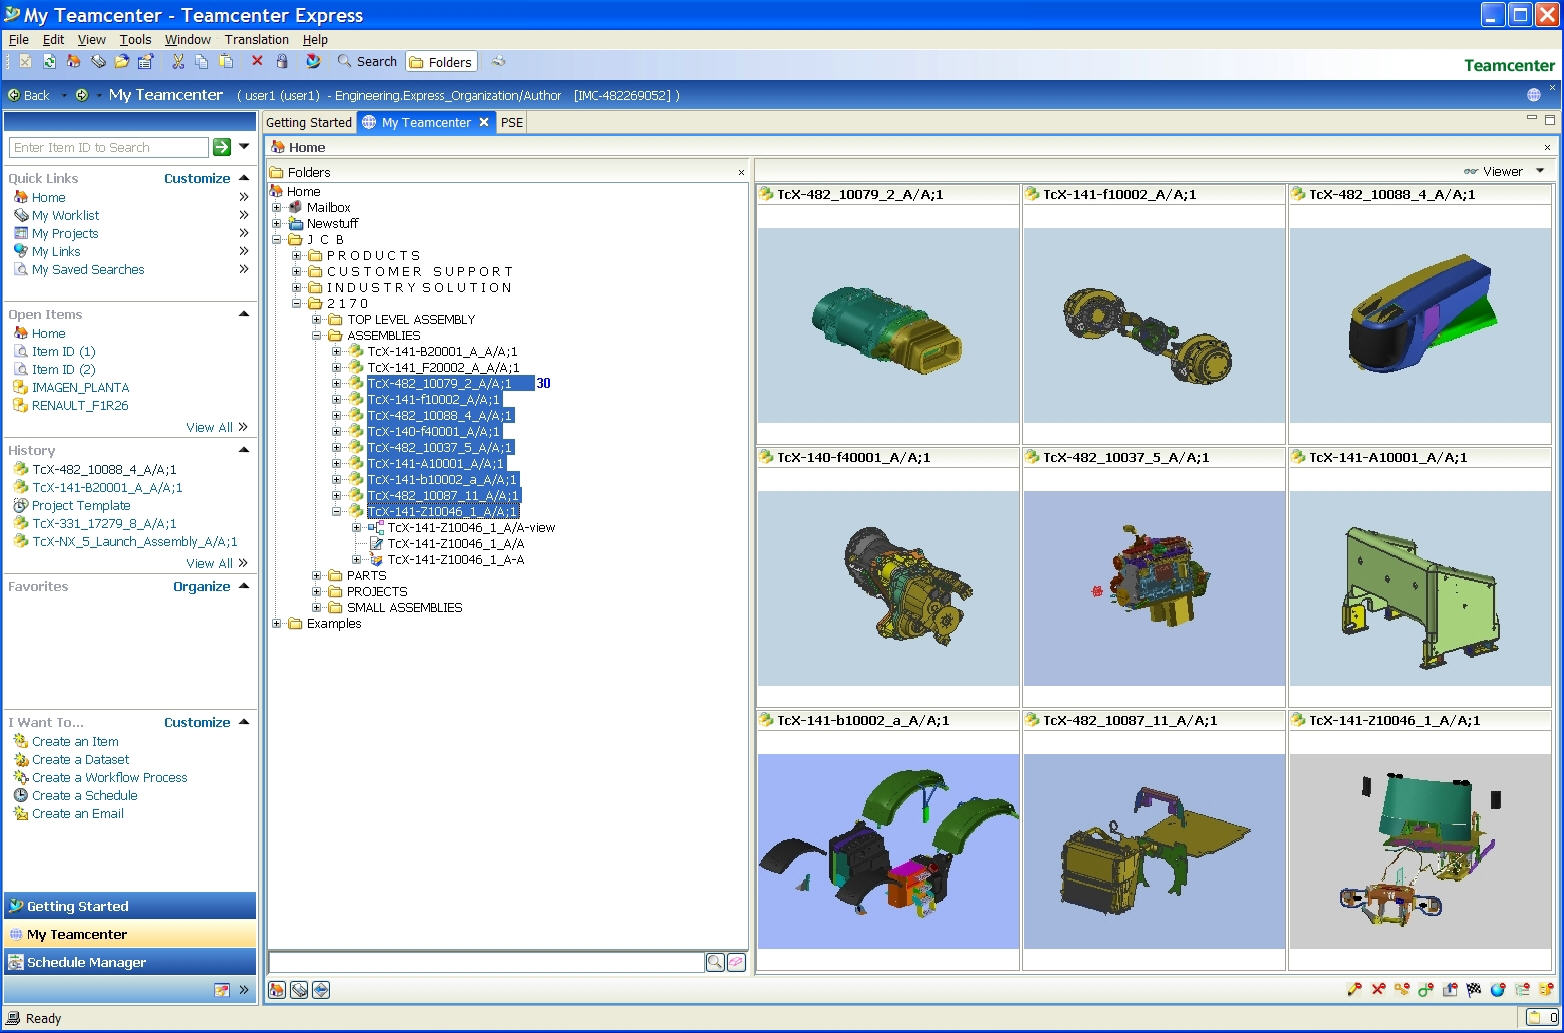Click the green search go arrow button
1564x1033 pixels.
[x=222, y=147]
